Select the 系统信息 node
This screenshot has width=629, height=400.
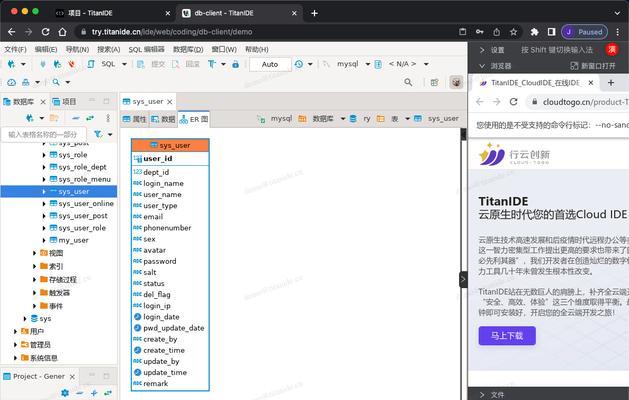point(44,358)
